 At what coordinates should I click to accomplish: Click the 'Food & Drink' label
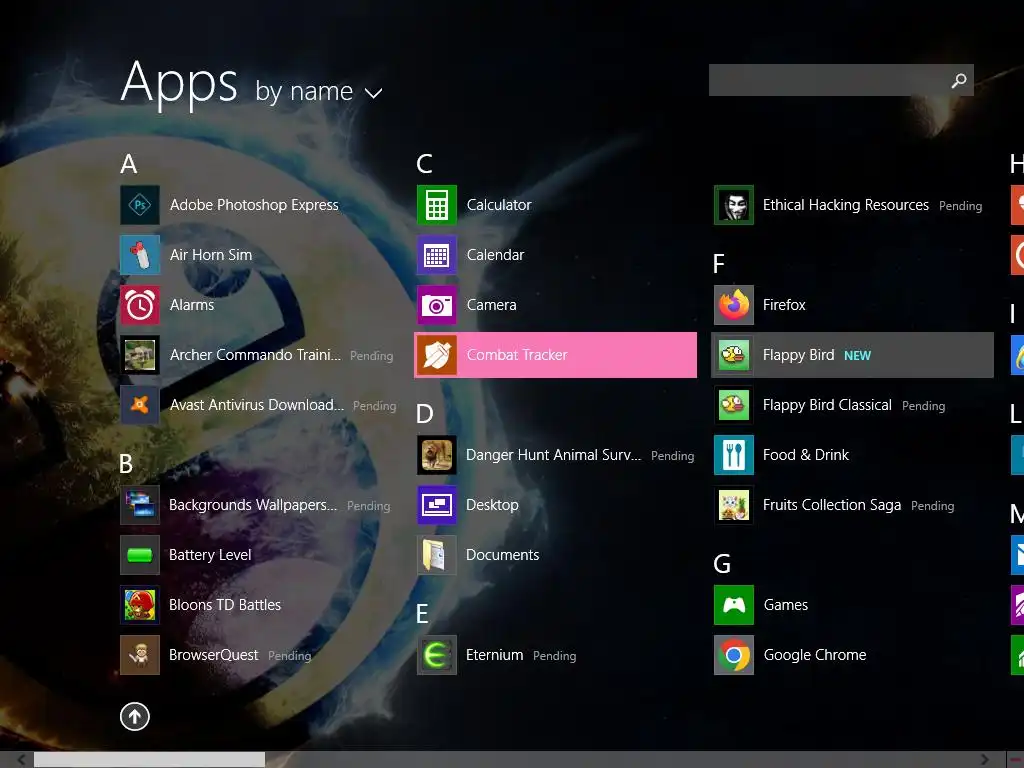click(x=806, y=455)
